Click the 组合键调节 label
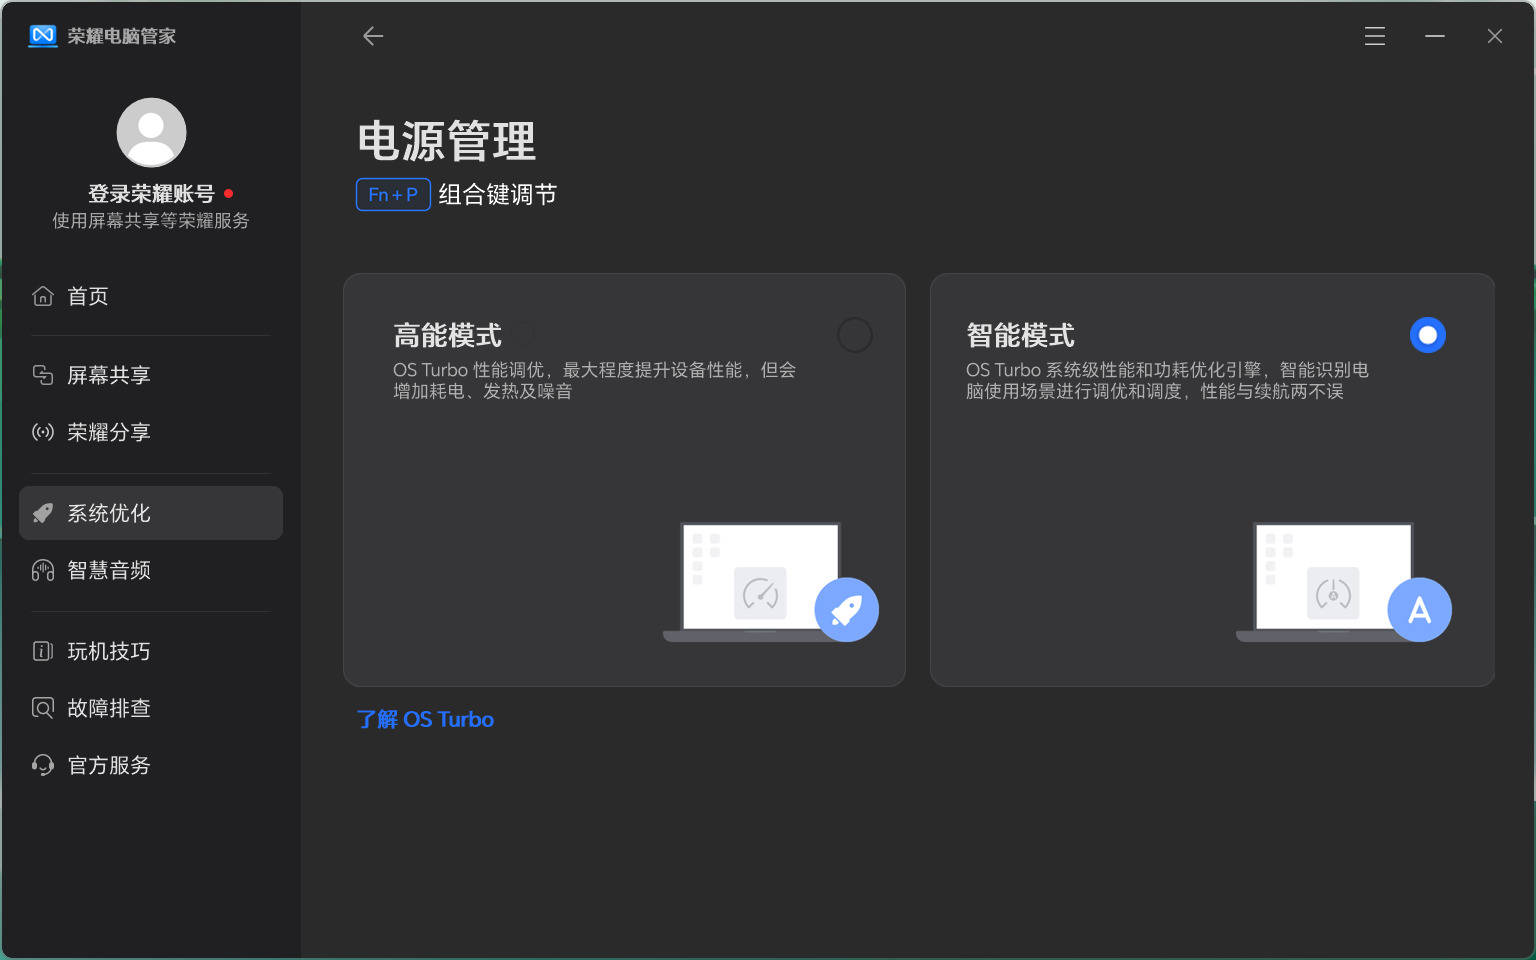The image size is (1536, 960). (x=498, y=194)
